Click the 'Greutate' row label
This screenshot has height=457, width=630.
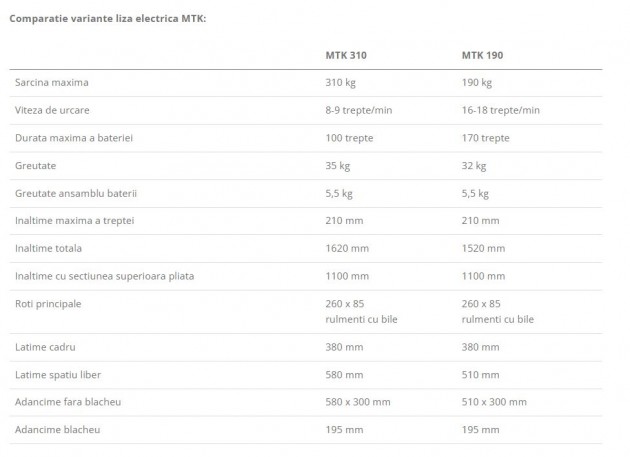36,165
